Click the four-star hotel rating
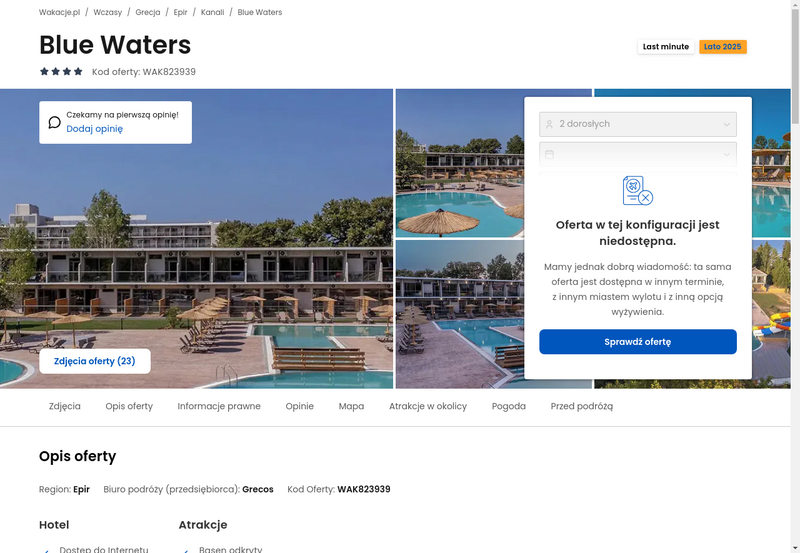 (61, 71)
